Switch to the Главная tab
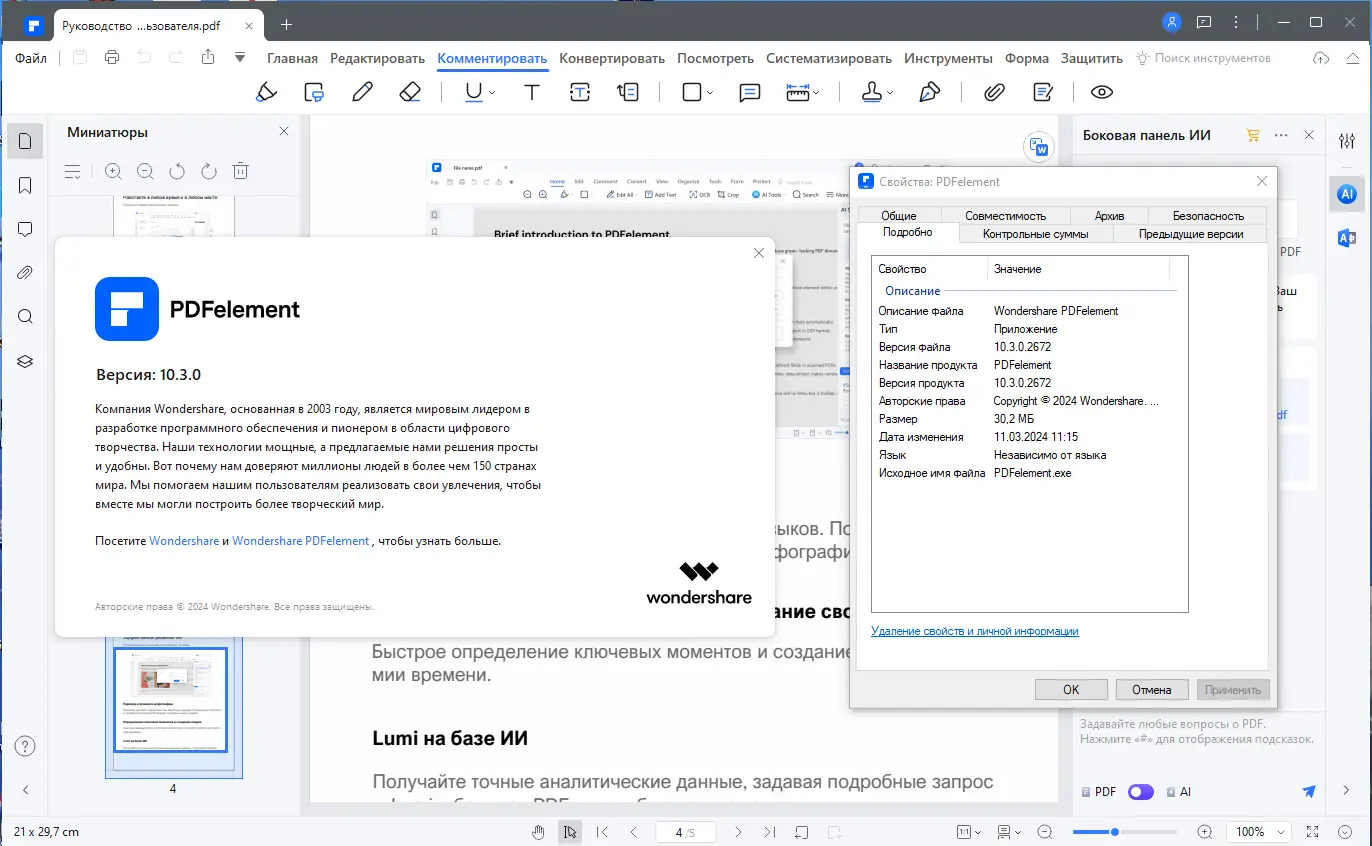Image resolution: width=1372 pixels, height=846 pixels. [292, 58]
